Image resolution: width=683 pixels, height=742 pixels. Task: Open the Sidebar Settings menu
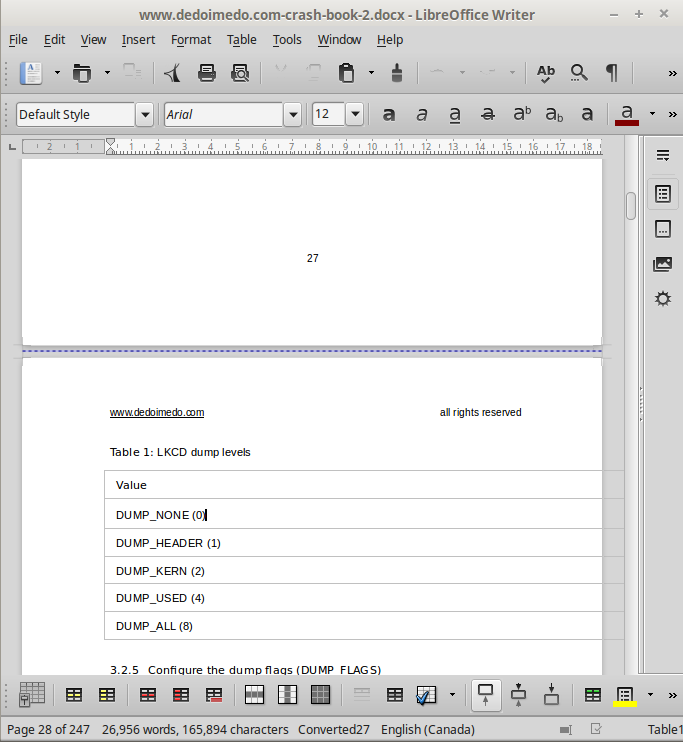pyautogui.click(x=663, y=155)
